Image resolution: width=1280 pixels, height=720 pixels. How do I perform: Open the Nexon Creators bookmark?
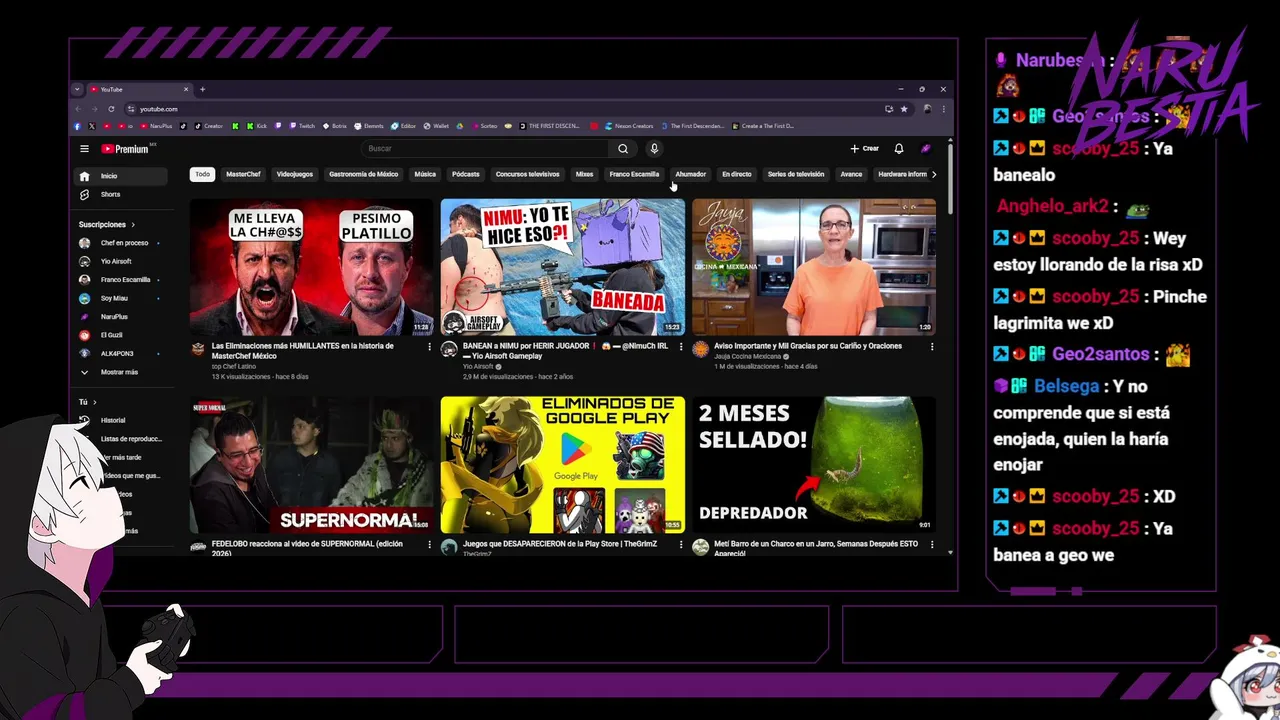click(628, 126)
